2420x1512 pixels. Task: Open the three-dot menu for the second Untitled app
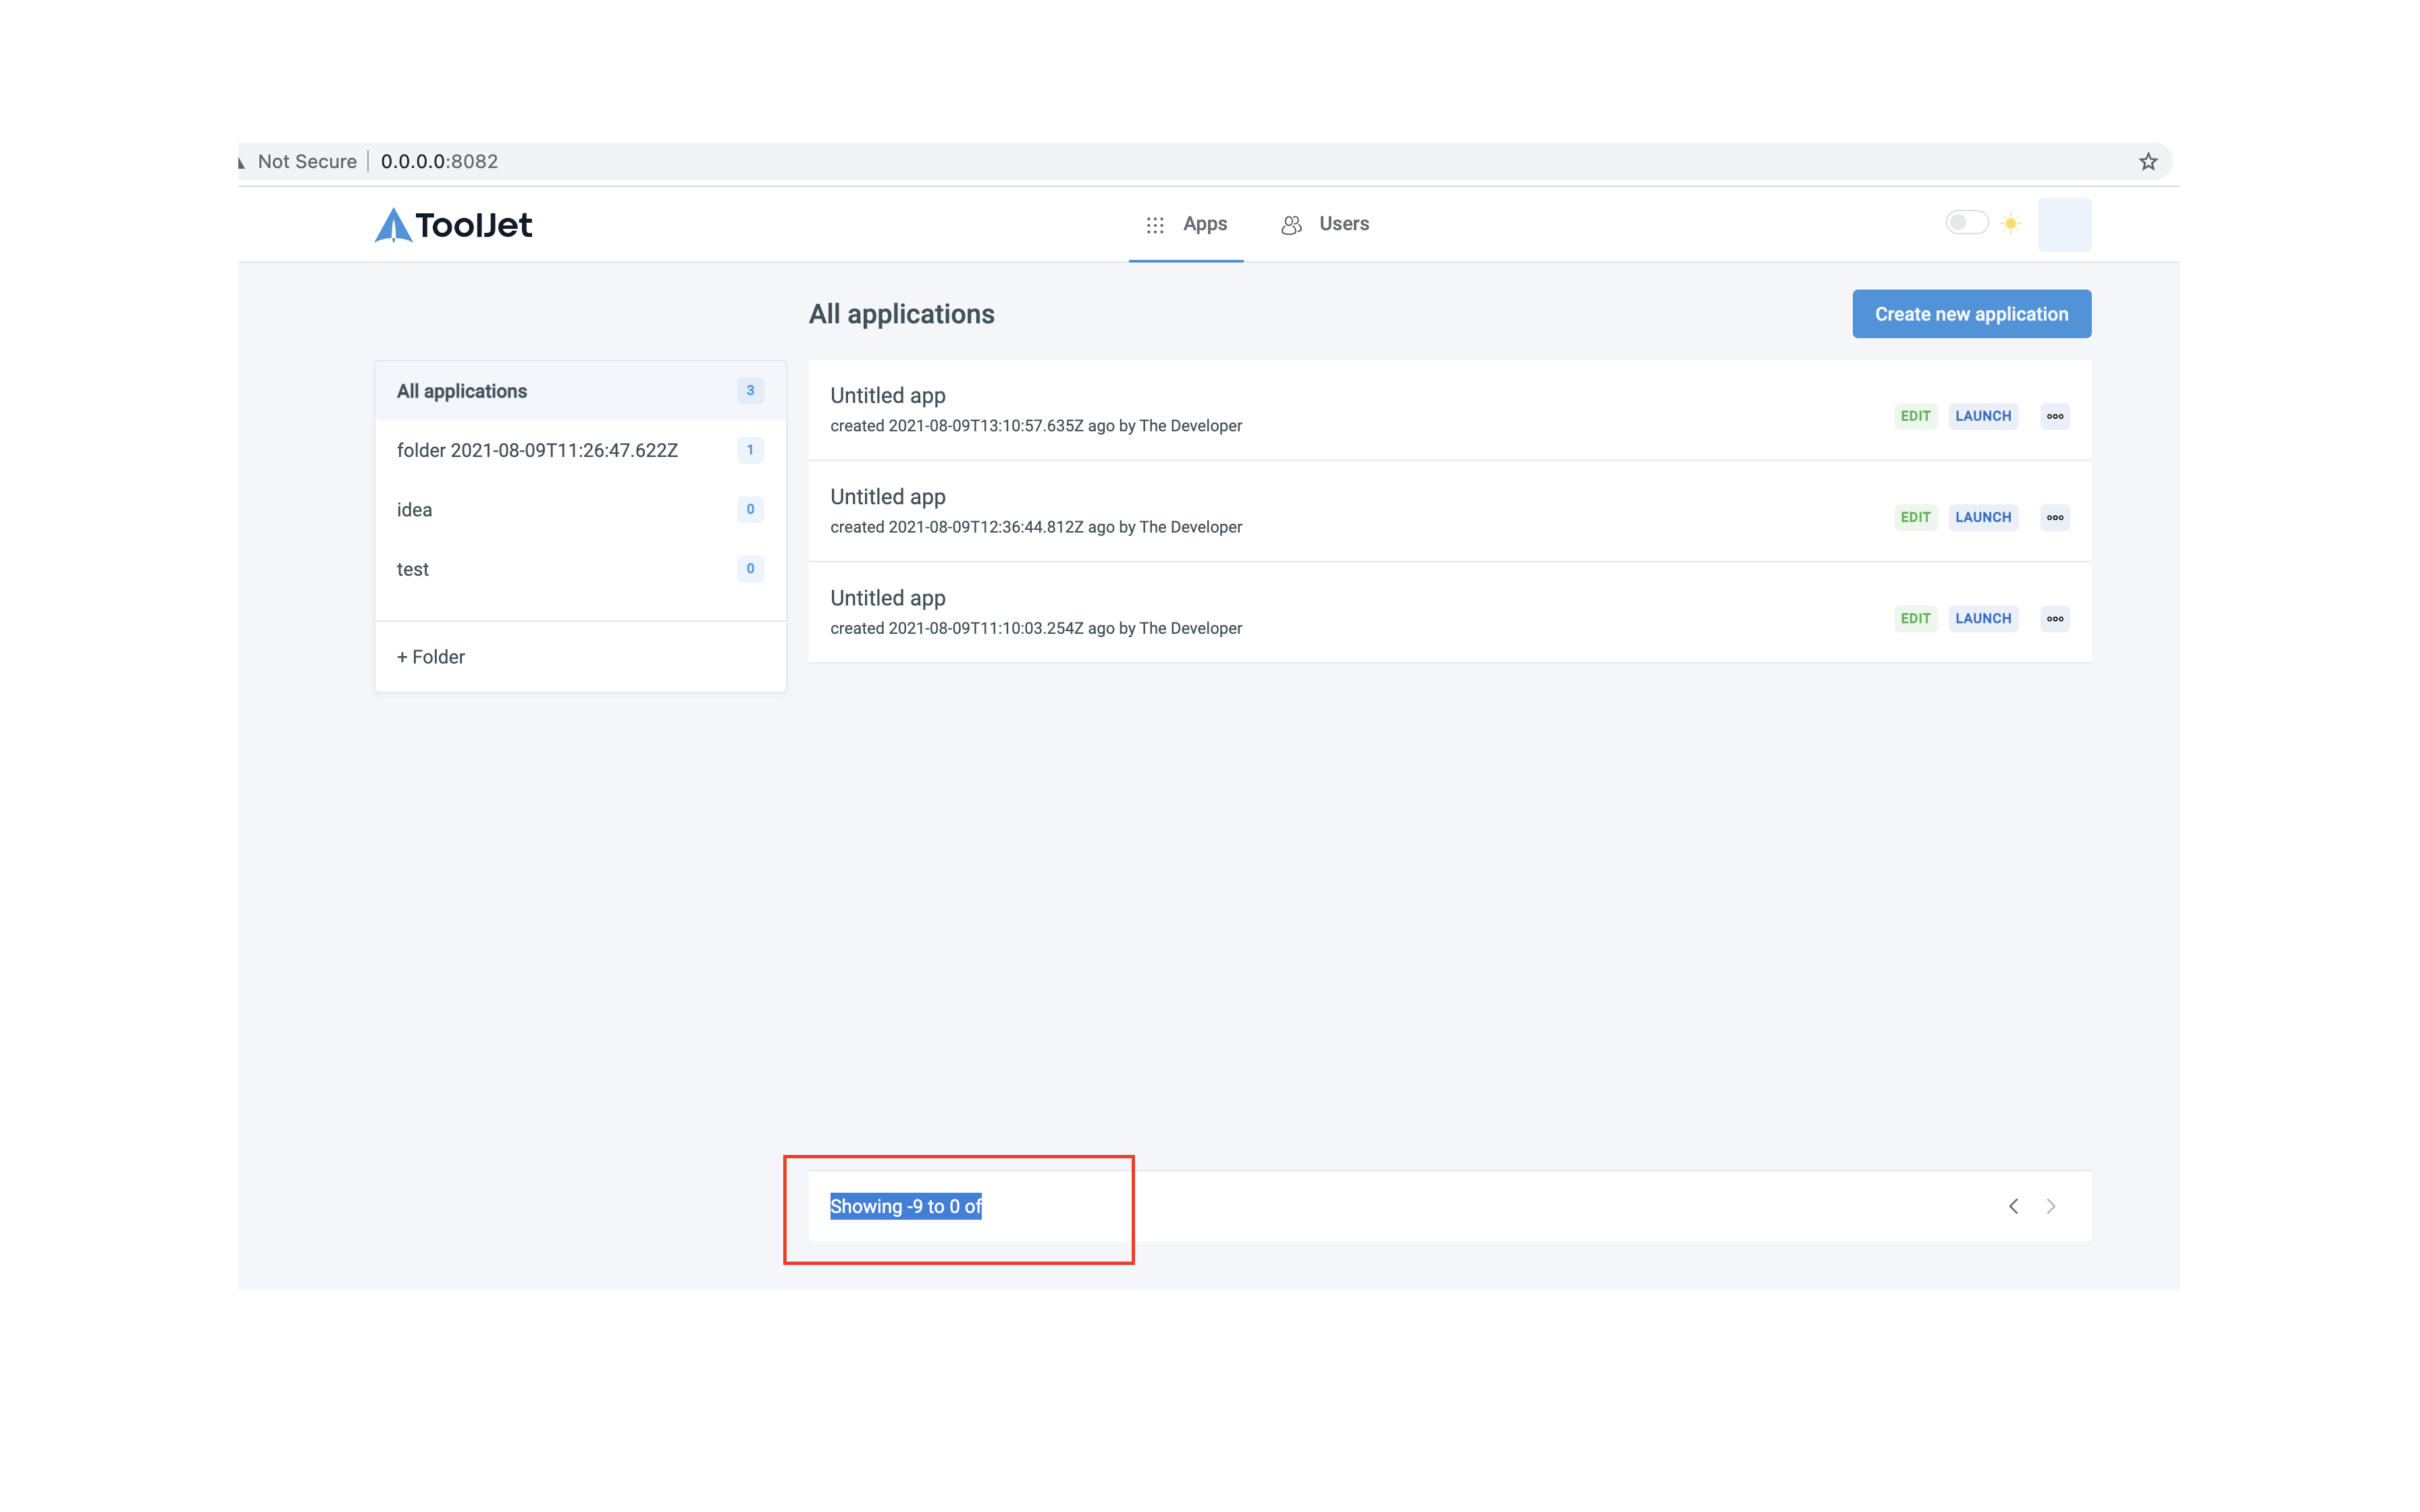pyautogui.click(x=2055, y=517)
